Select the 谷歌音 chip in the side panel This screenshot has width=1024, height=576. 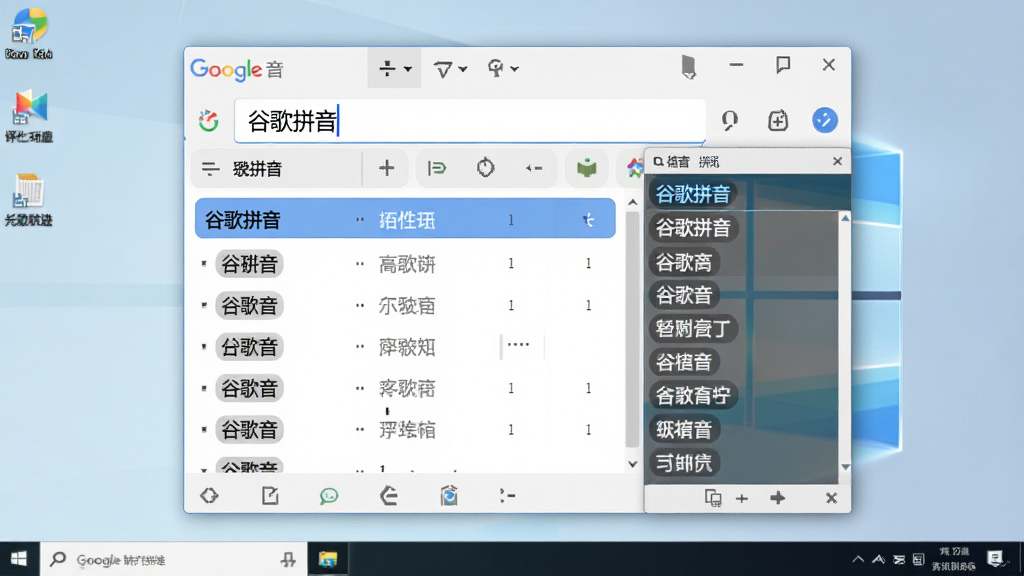coord(684,295)
